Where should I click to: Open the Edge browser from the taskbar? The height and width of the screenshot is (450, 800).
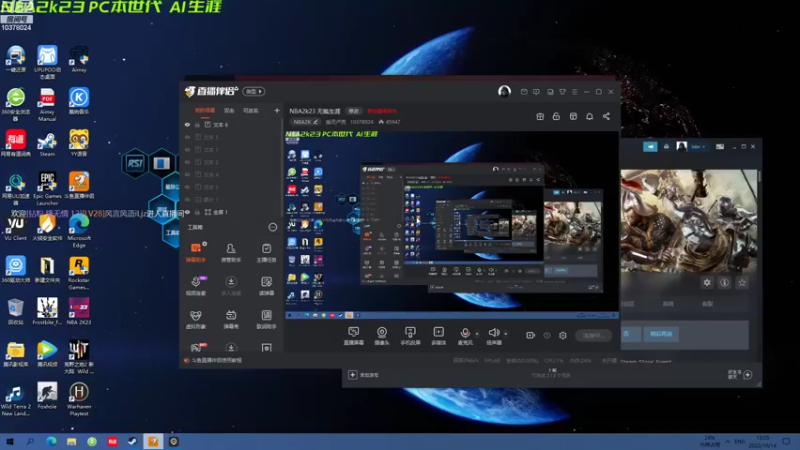(51, 441)
